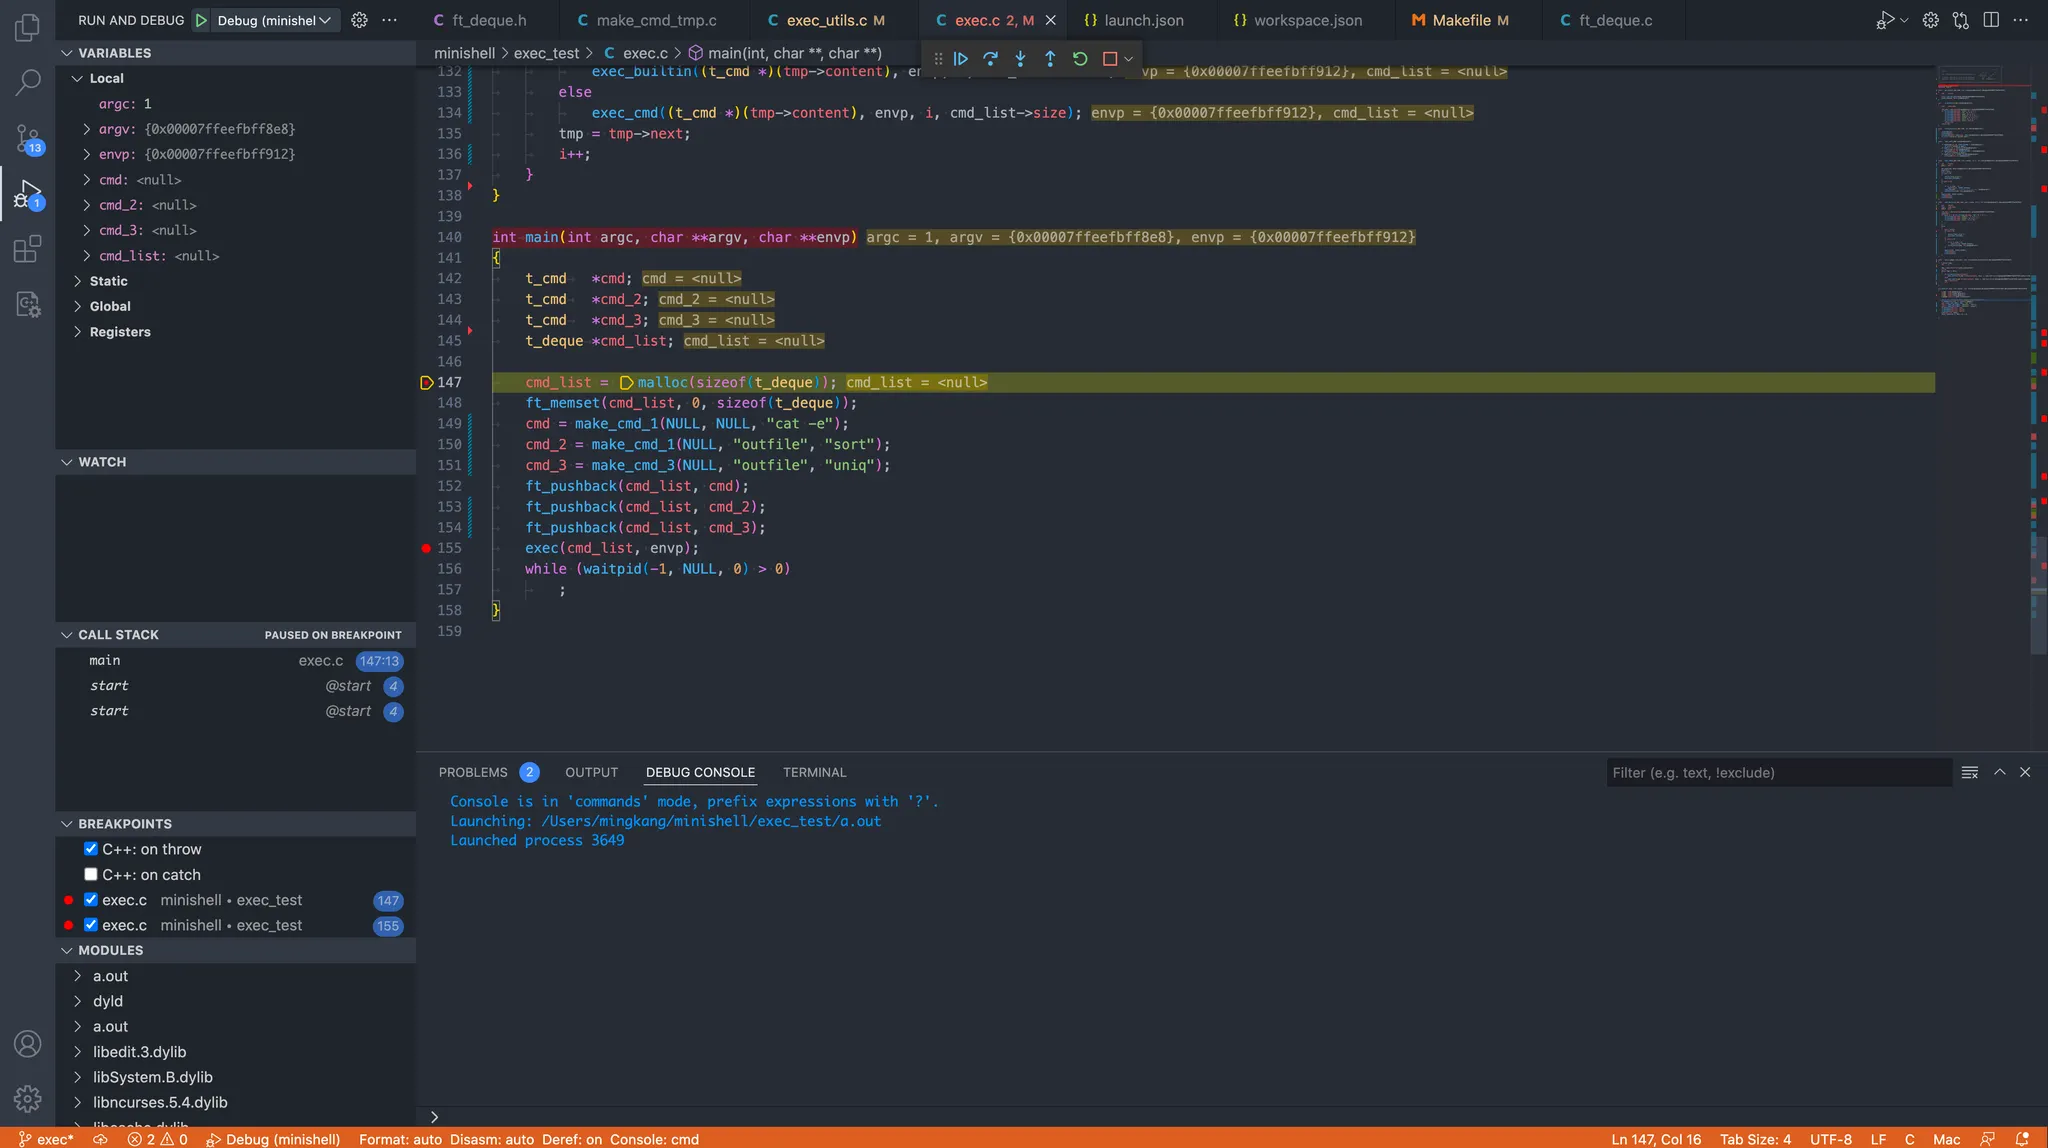This screenshot has width=2048, height=1148.
Task: Open launch.json via the debug gear icon
Action: point(359,20)
